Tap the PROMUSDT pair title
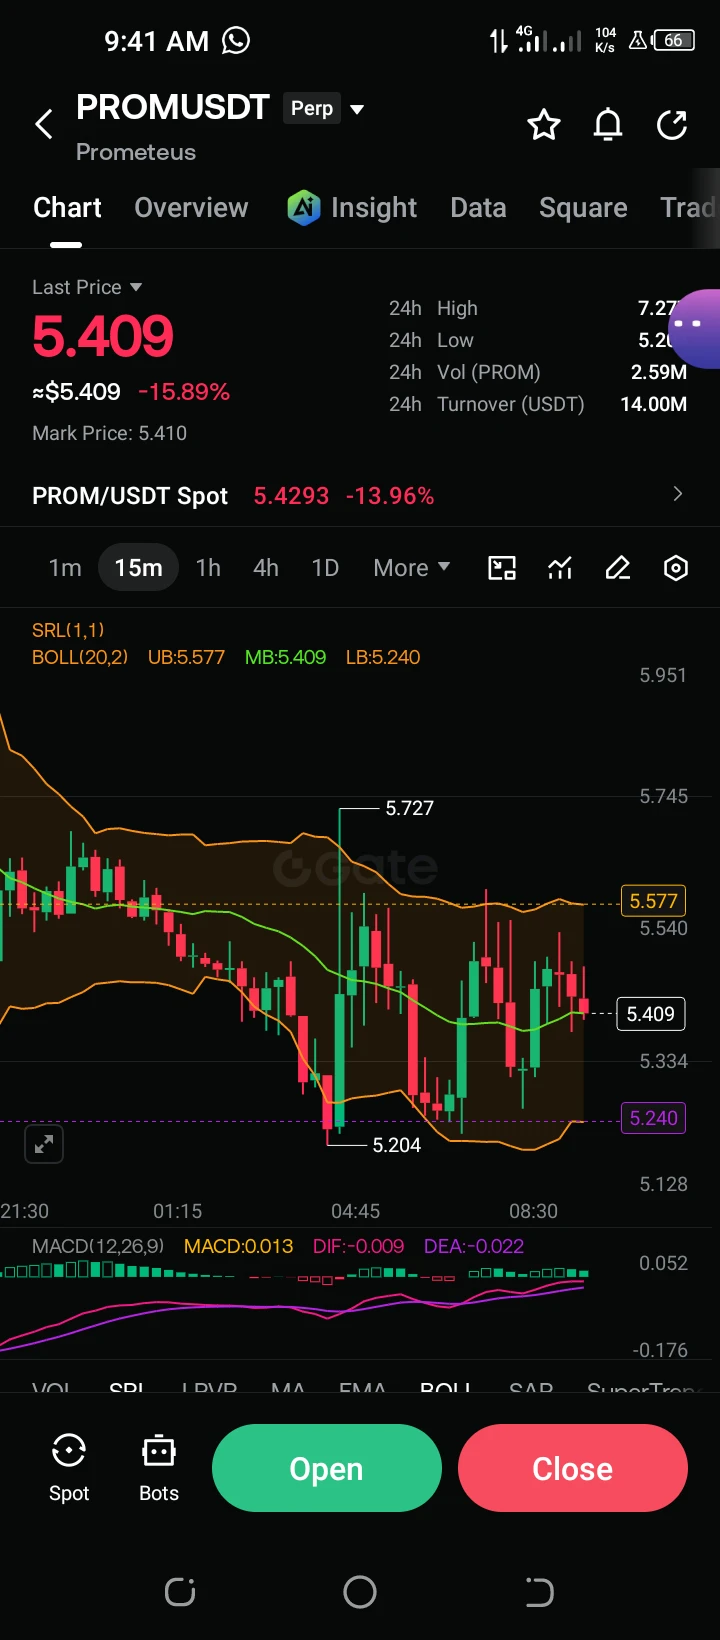The height and width of the screenshot is (1640, 720). (173, 107)
